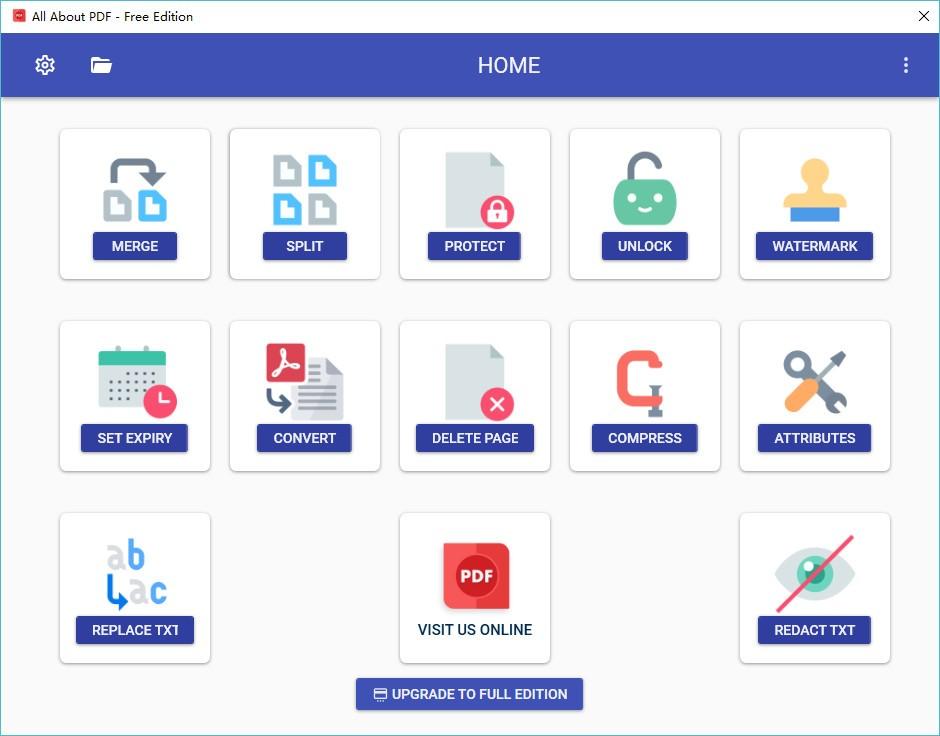Click the locked document Protect icon

point(475,190)
